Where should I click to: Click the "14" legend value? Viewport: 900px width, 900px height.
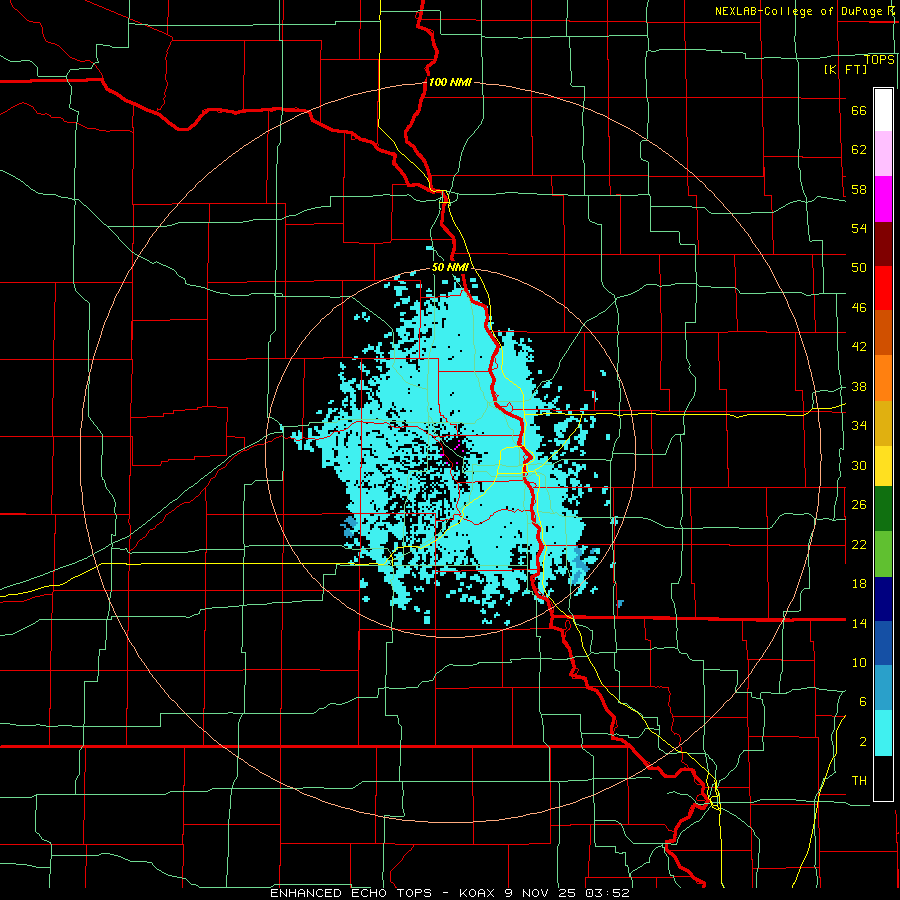[859, 623]
